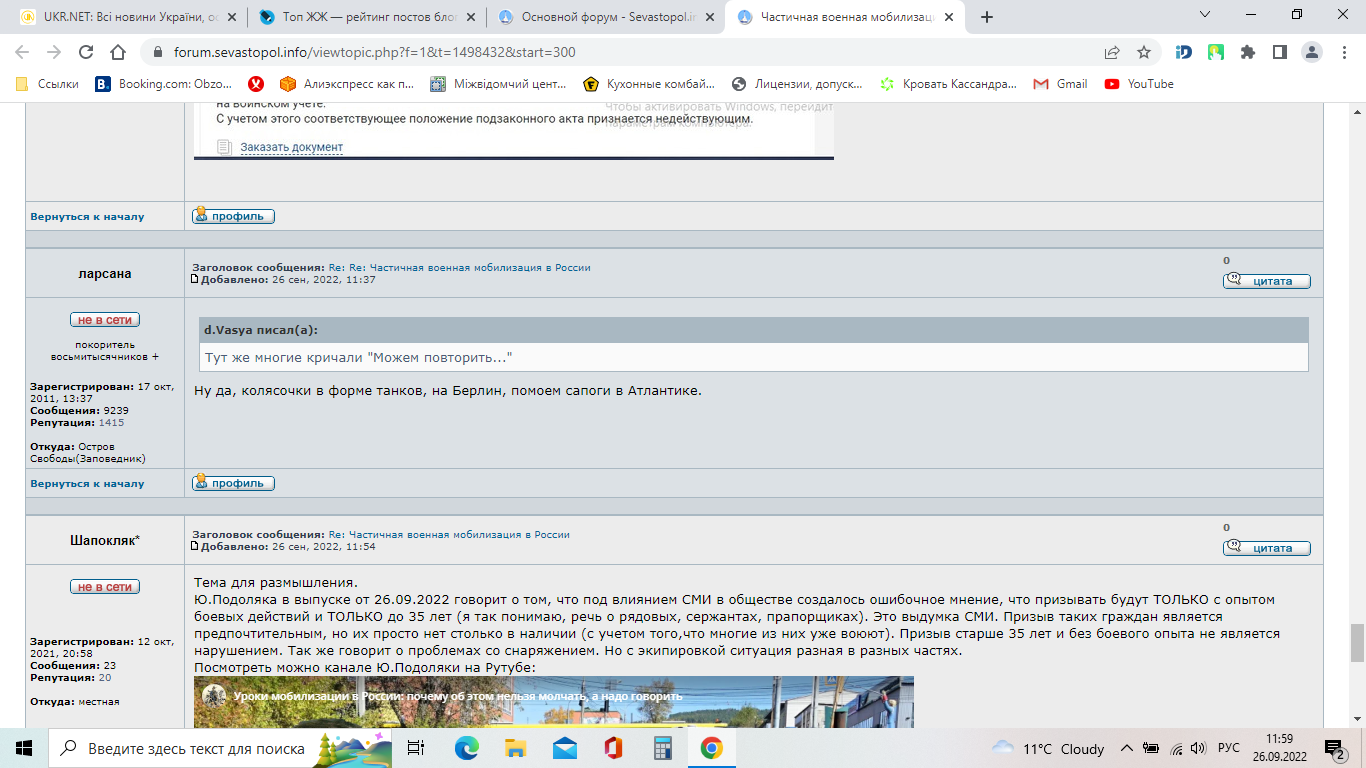Open the Chrome extensions puzzle icon
The image size is (1366, 768).
pos(1247,52)
